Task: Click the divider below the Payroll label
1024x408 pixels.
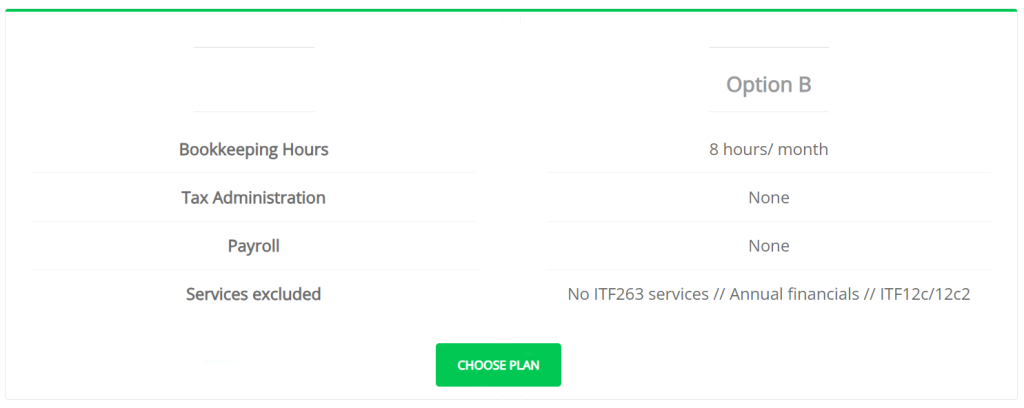Action: (x=253, y=269)
